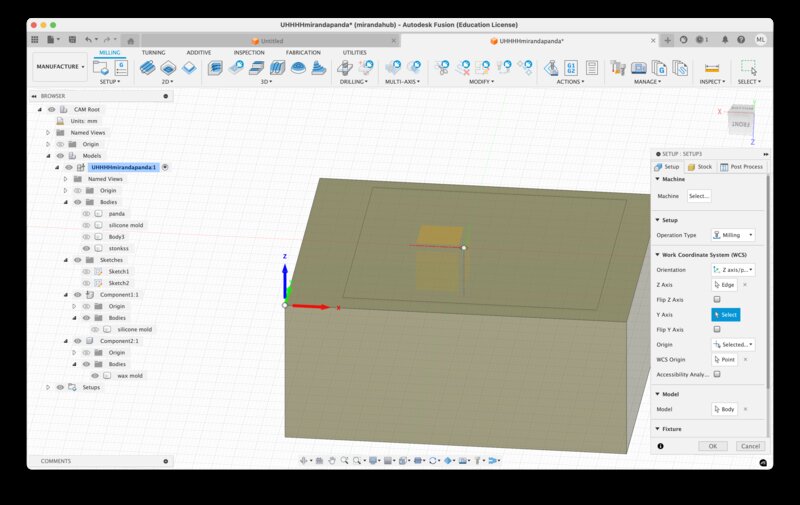Viewport: 800px width, 505px height.
Task: Click the OK button in Setup dialog
Action: pos(711,446)
